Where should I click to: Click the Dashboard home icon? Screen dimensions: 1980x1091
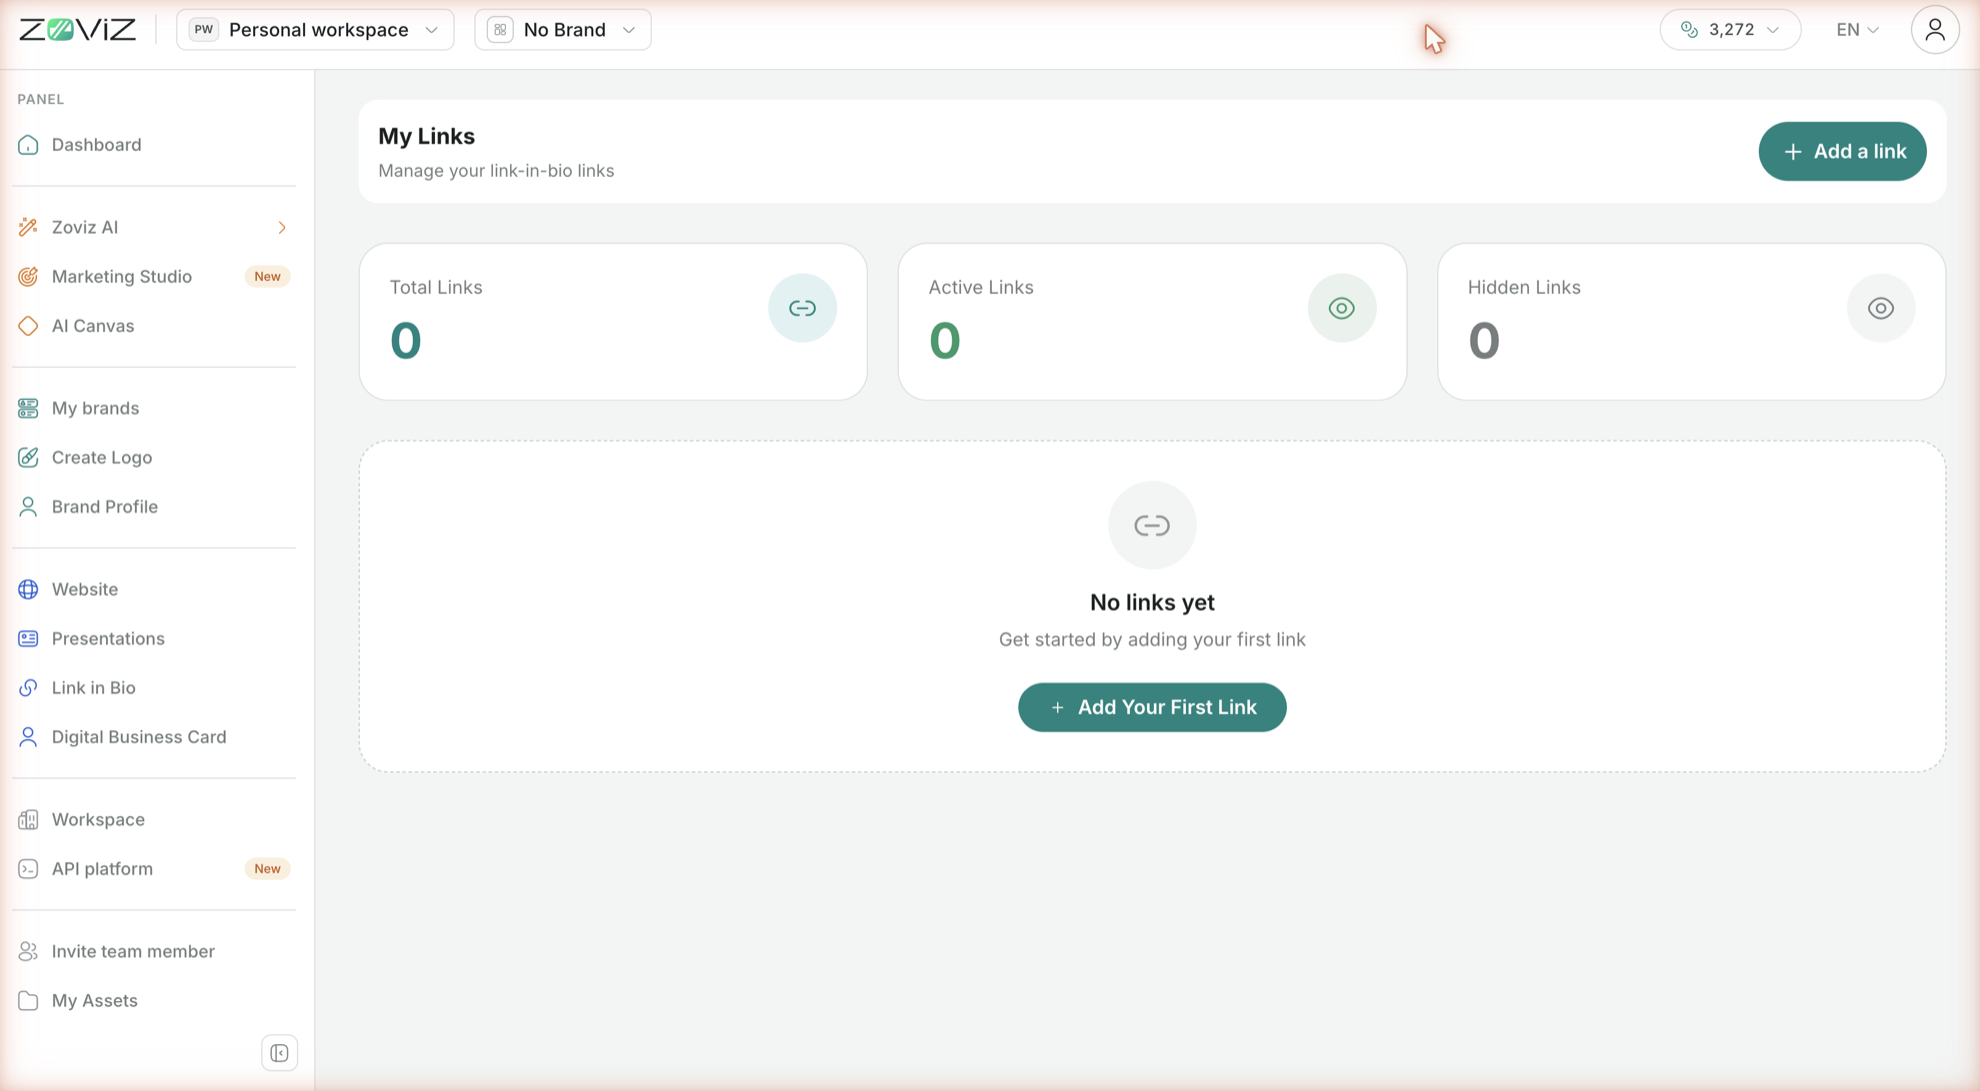pyautogui.click(x=28, y=145)
